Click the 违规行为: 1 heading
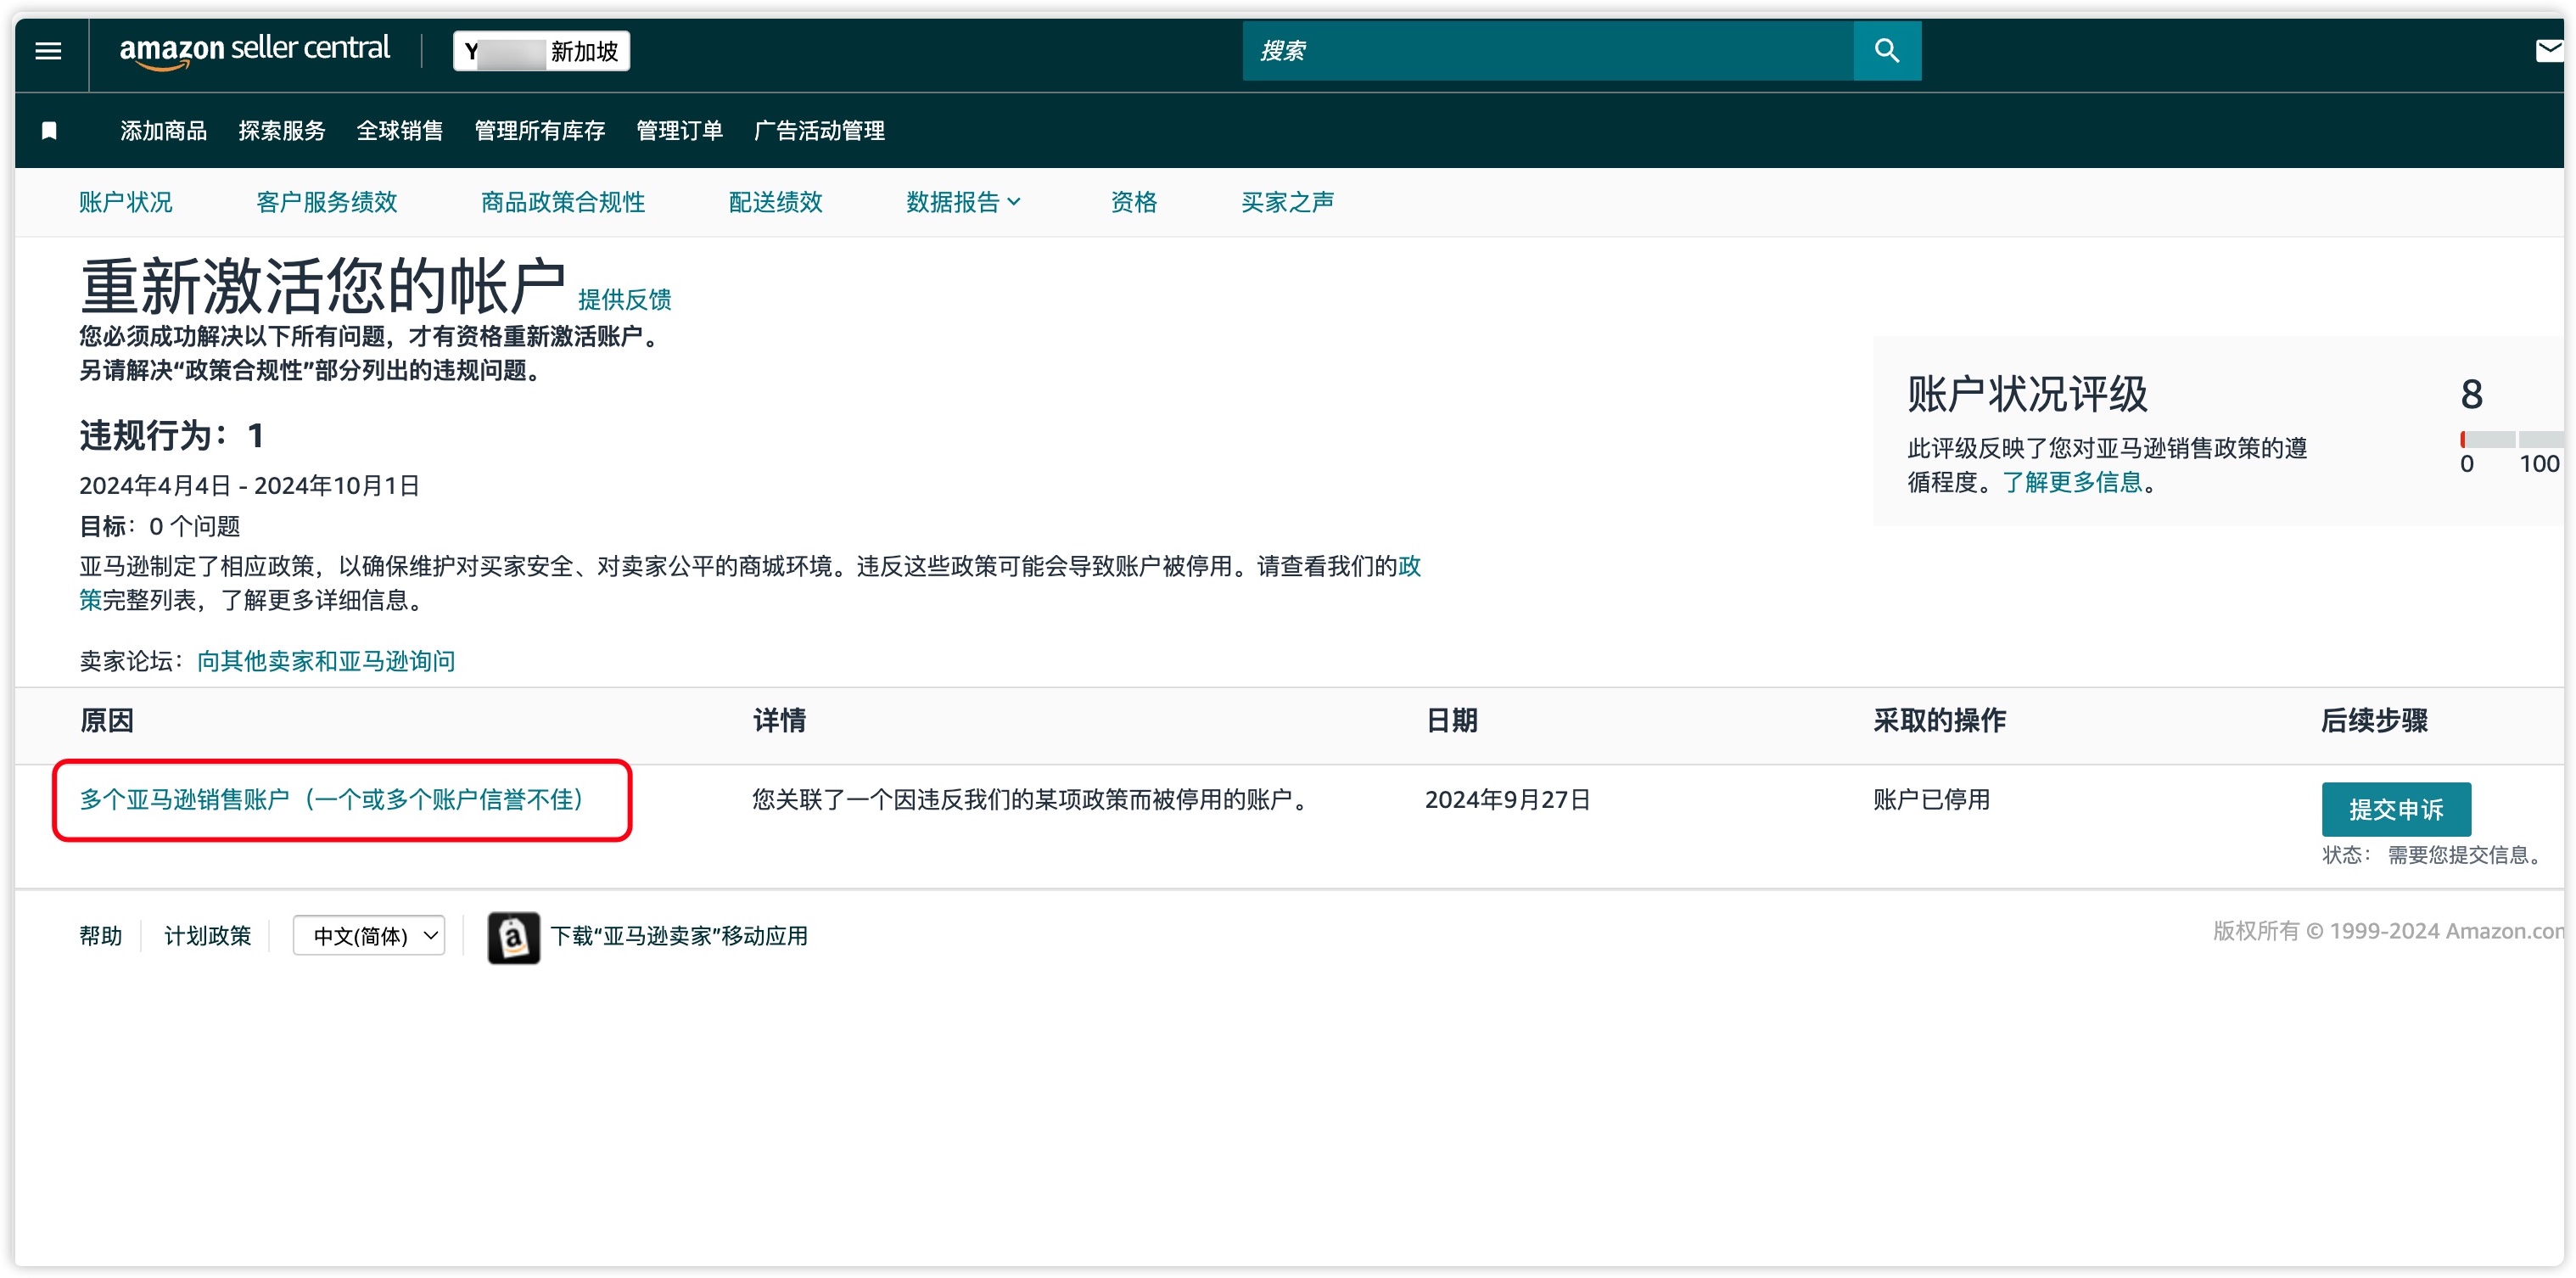Viewport: 2576px width, 1278px height. pyautogui.click(x=172, y=435)
